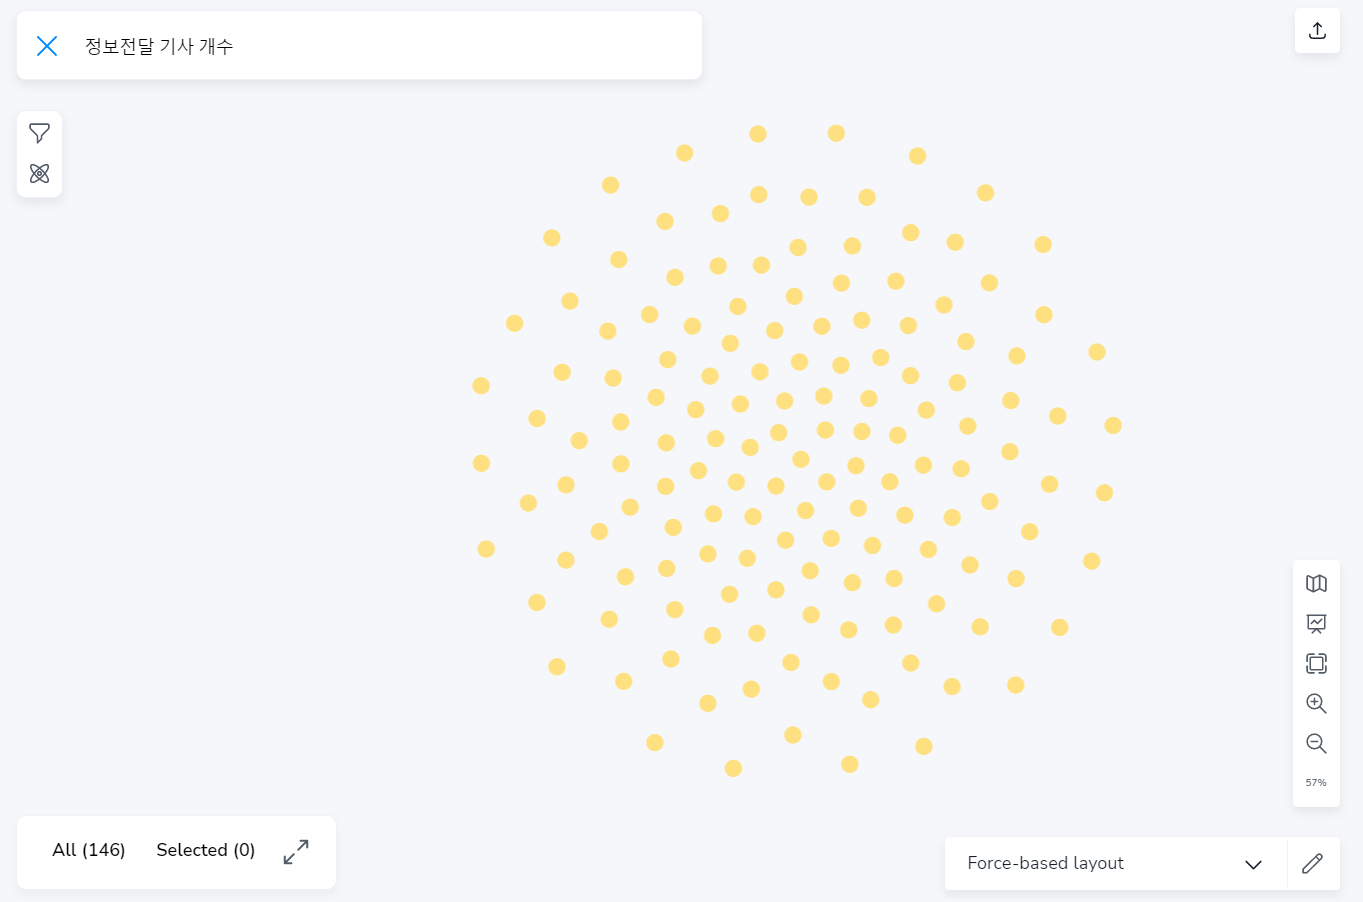Select the bottommost yellow node in graph
This screenshot has width=1363, height=902.
(x=733, y=768)
